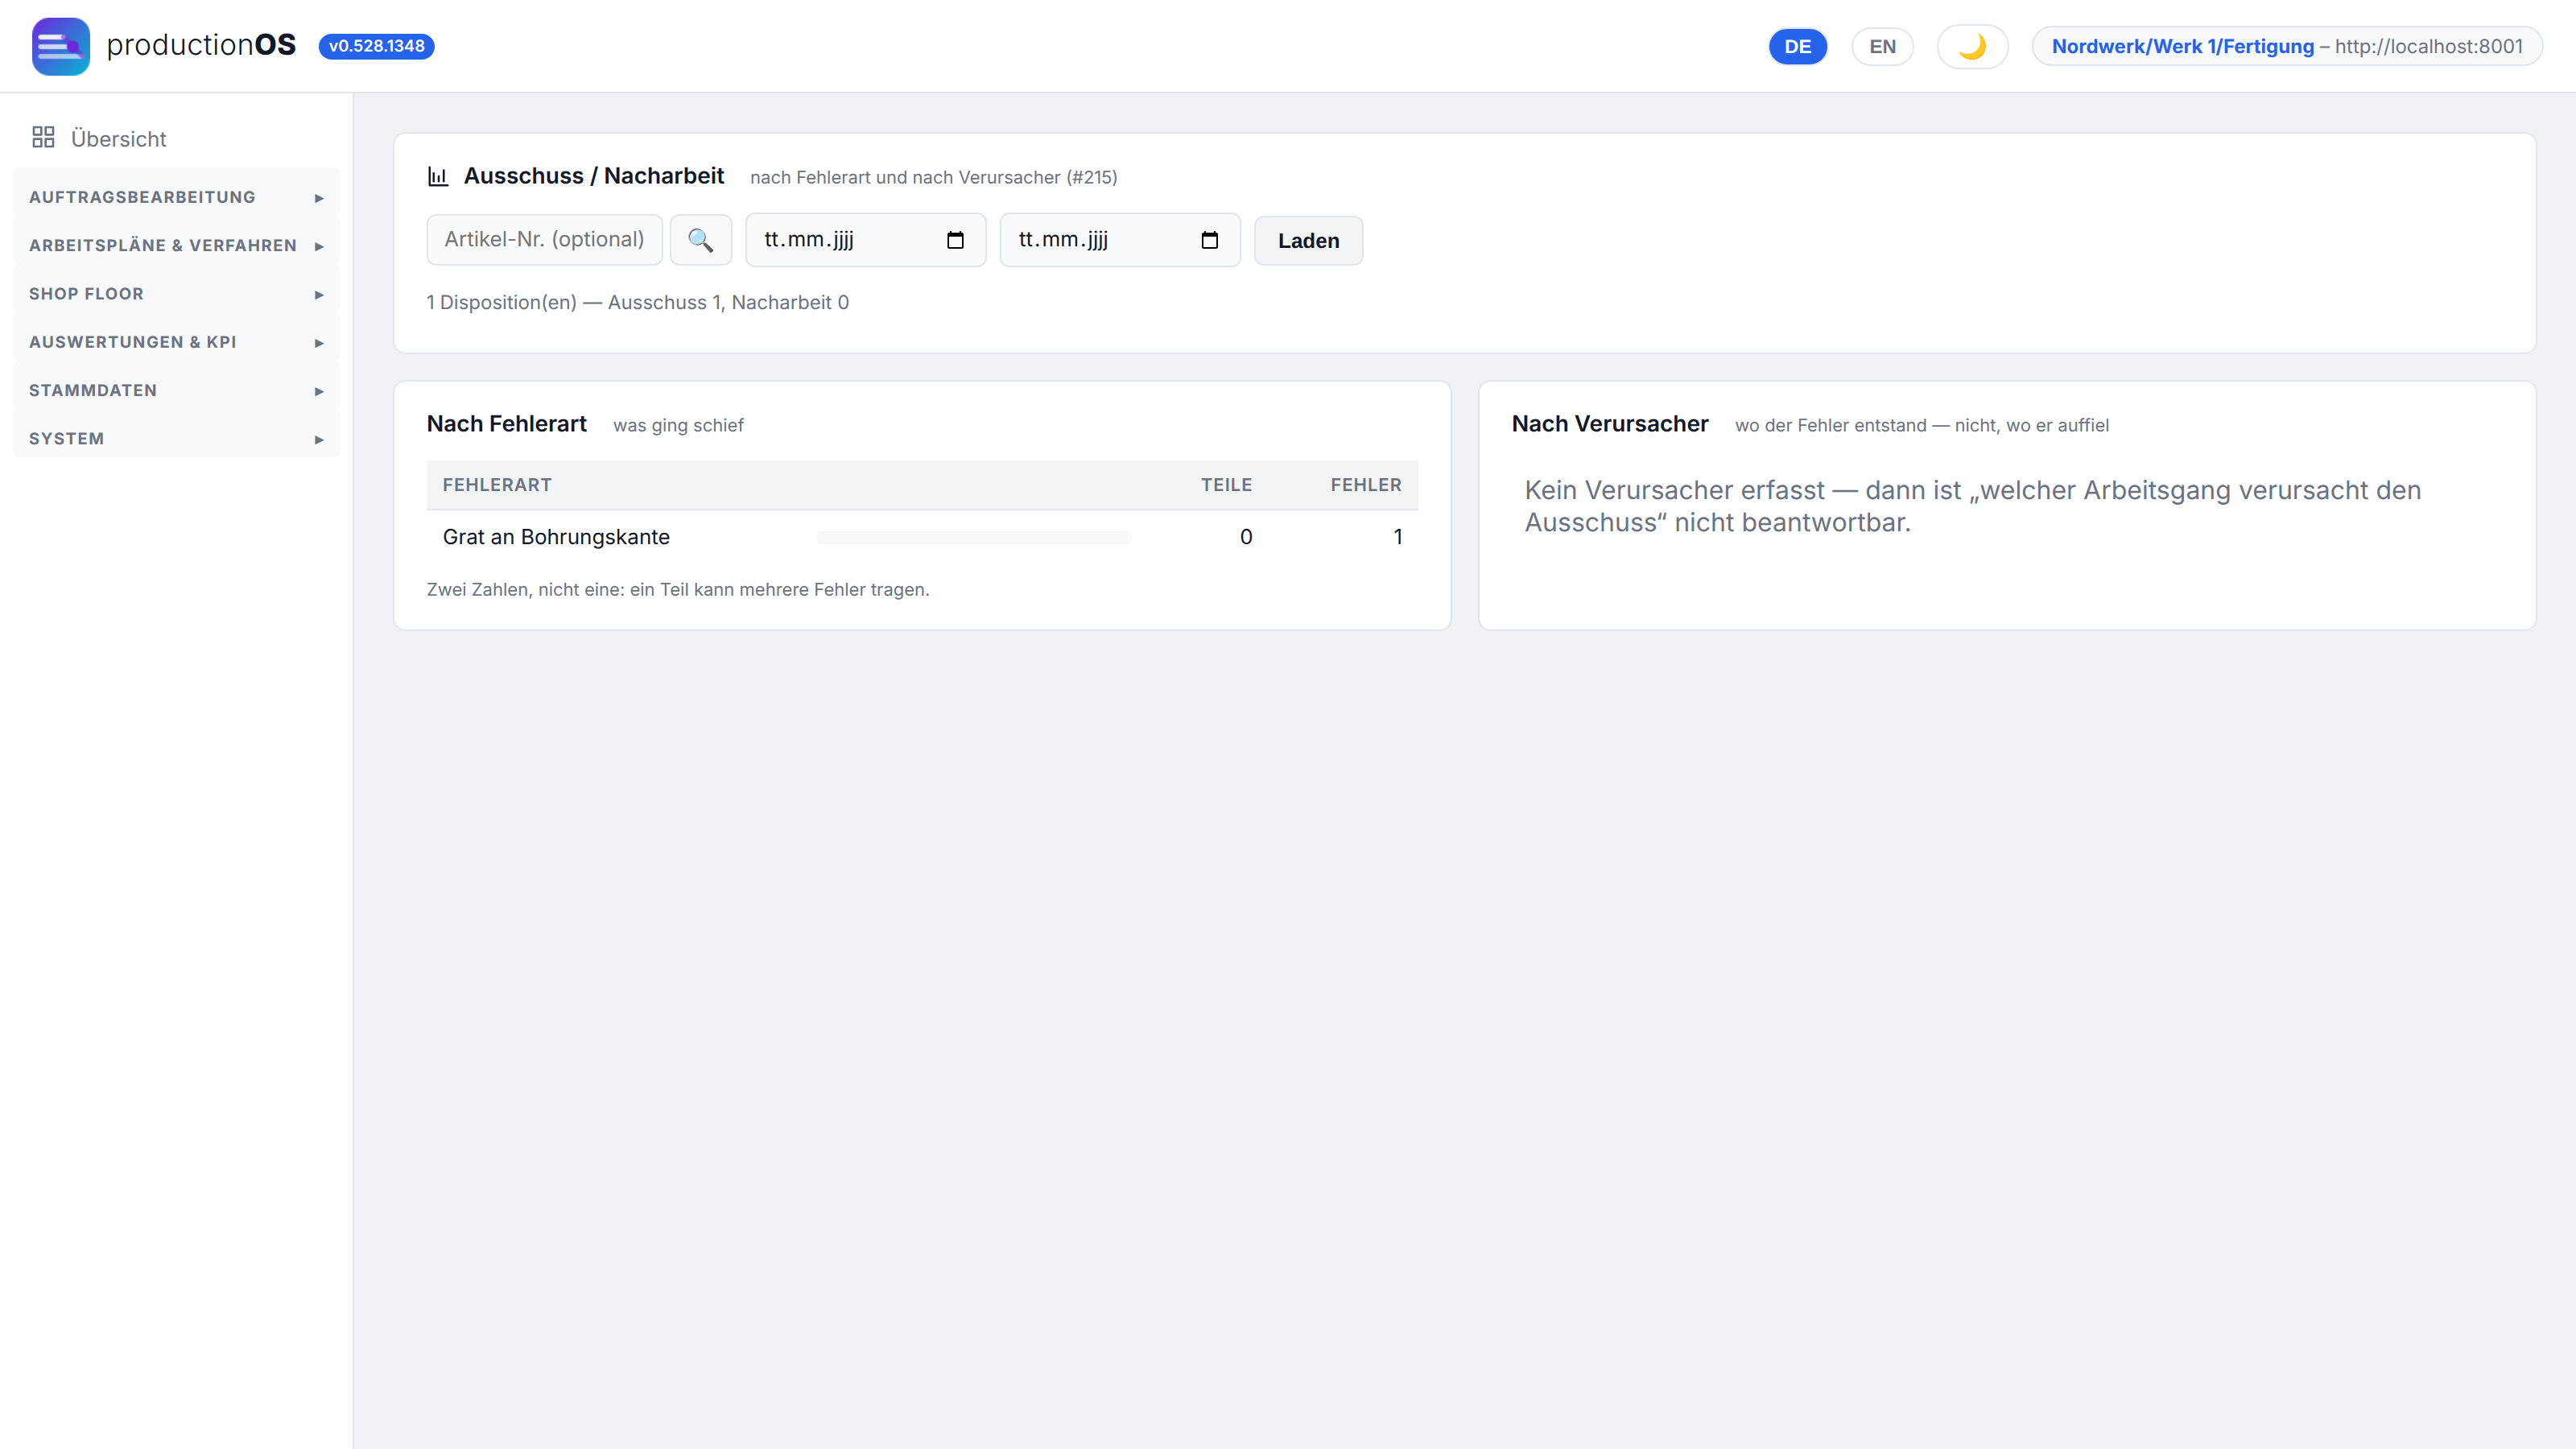The image size is (2576, 1449).
Task: Open the first date field's calendar icon
Action: 955,240
